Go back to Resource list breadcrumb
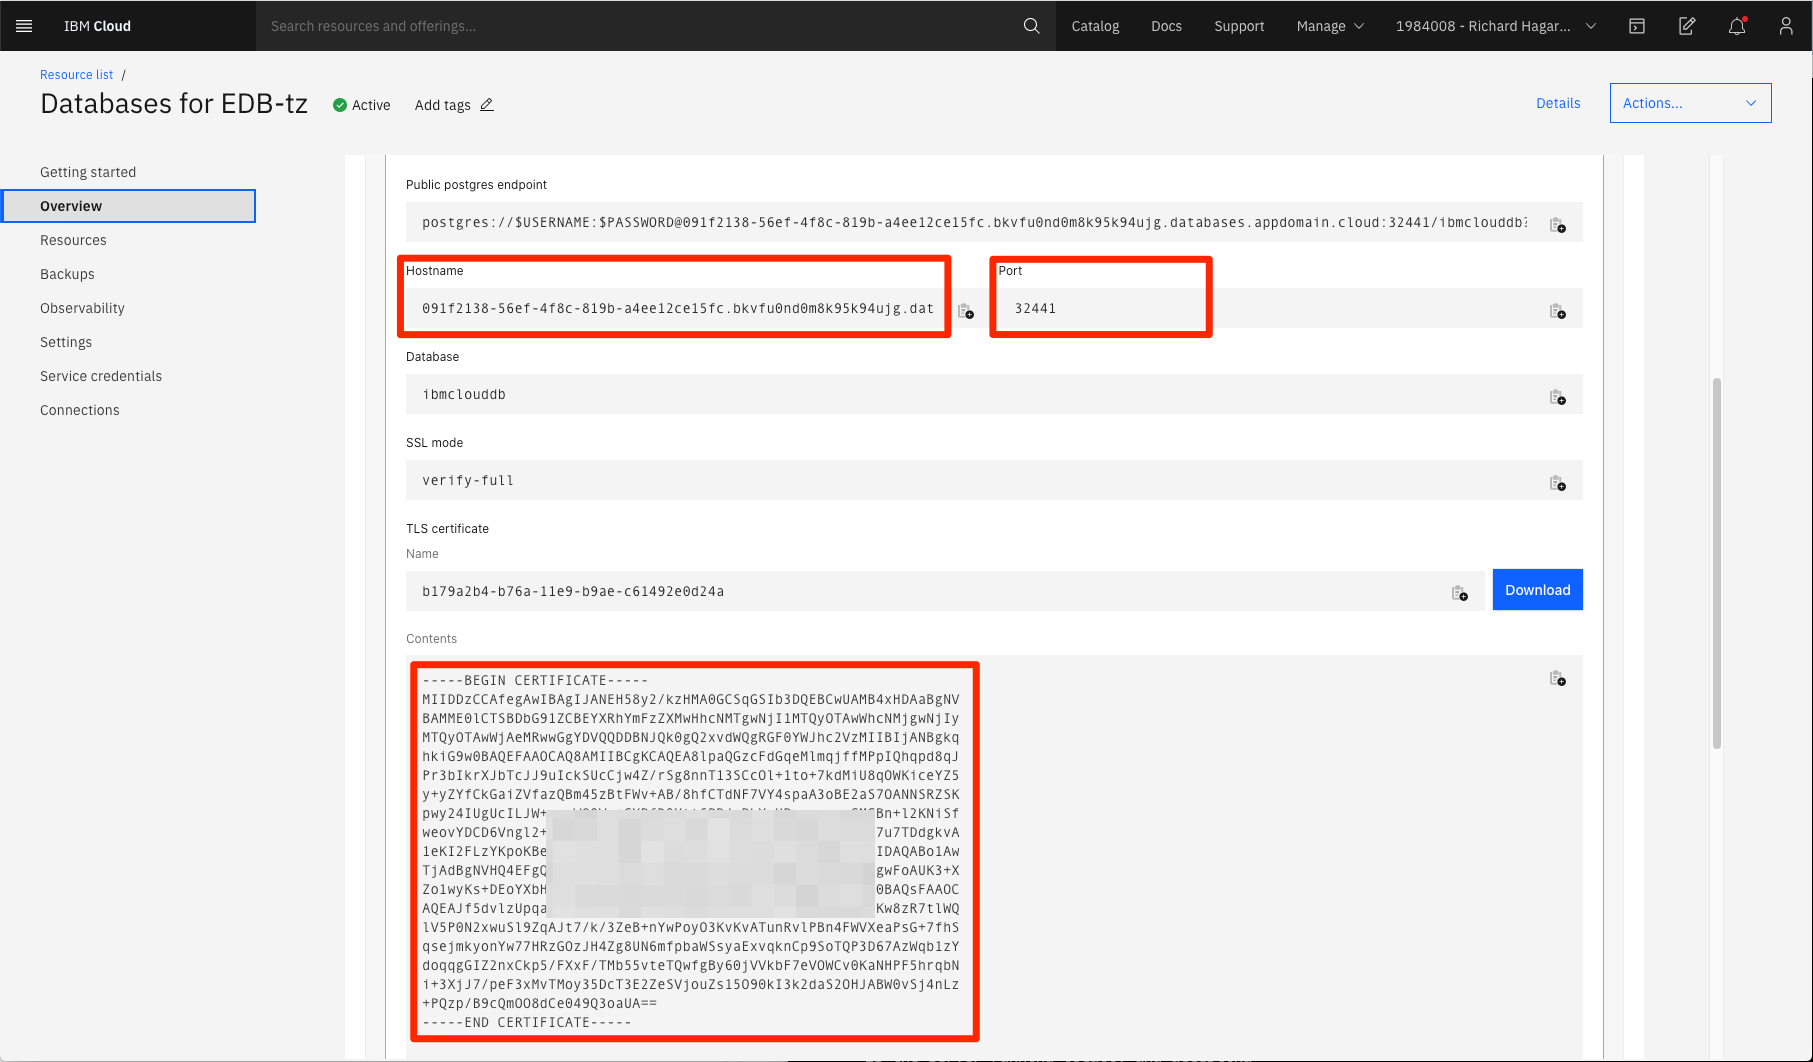1813x1062 pixels. pyautogui.click(x=76, y=75)
